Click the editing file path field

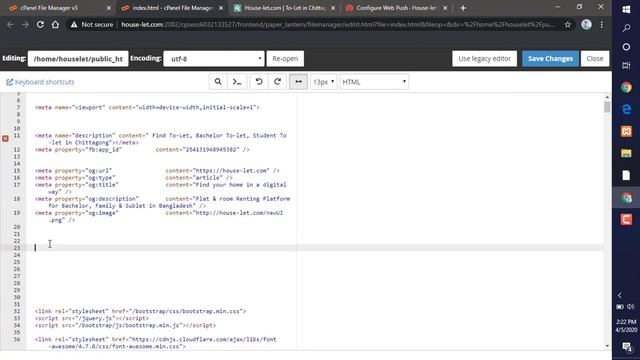(78, 59)
